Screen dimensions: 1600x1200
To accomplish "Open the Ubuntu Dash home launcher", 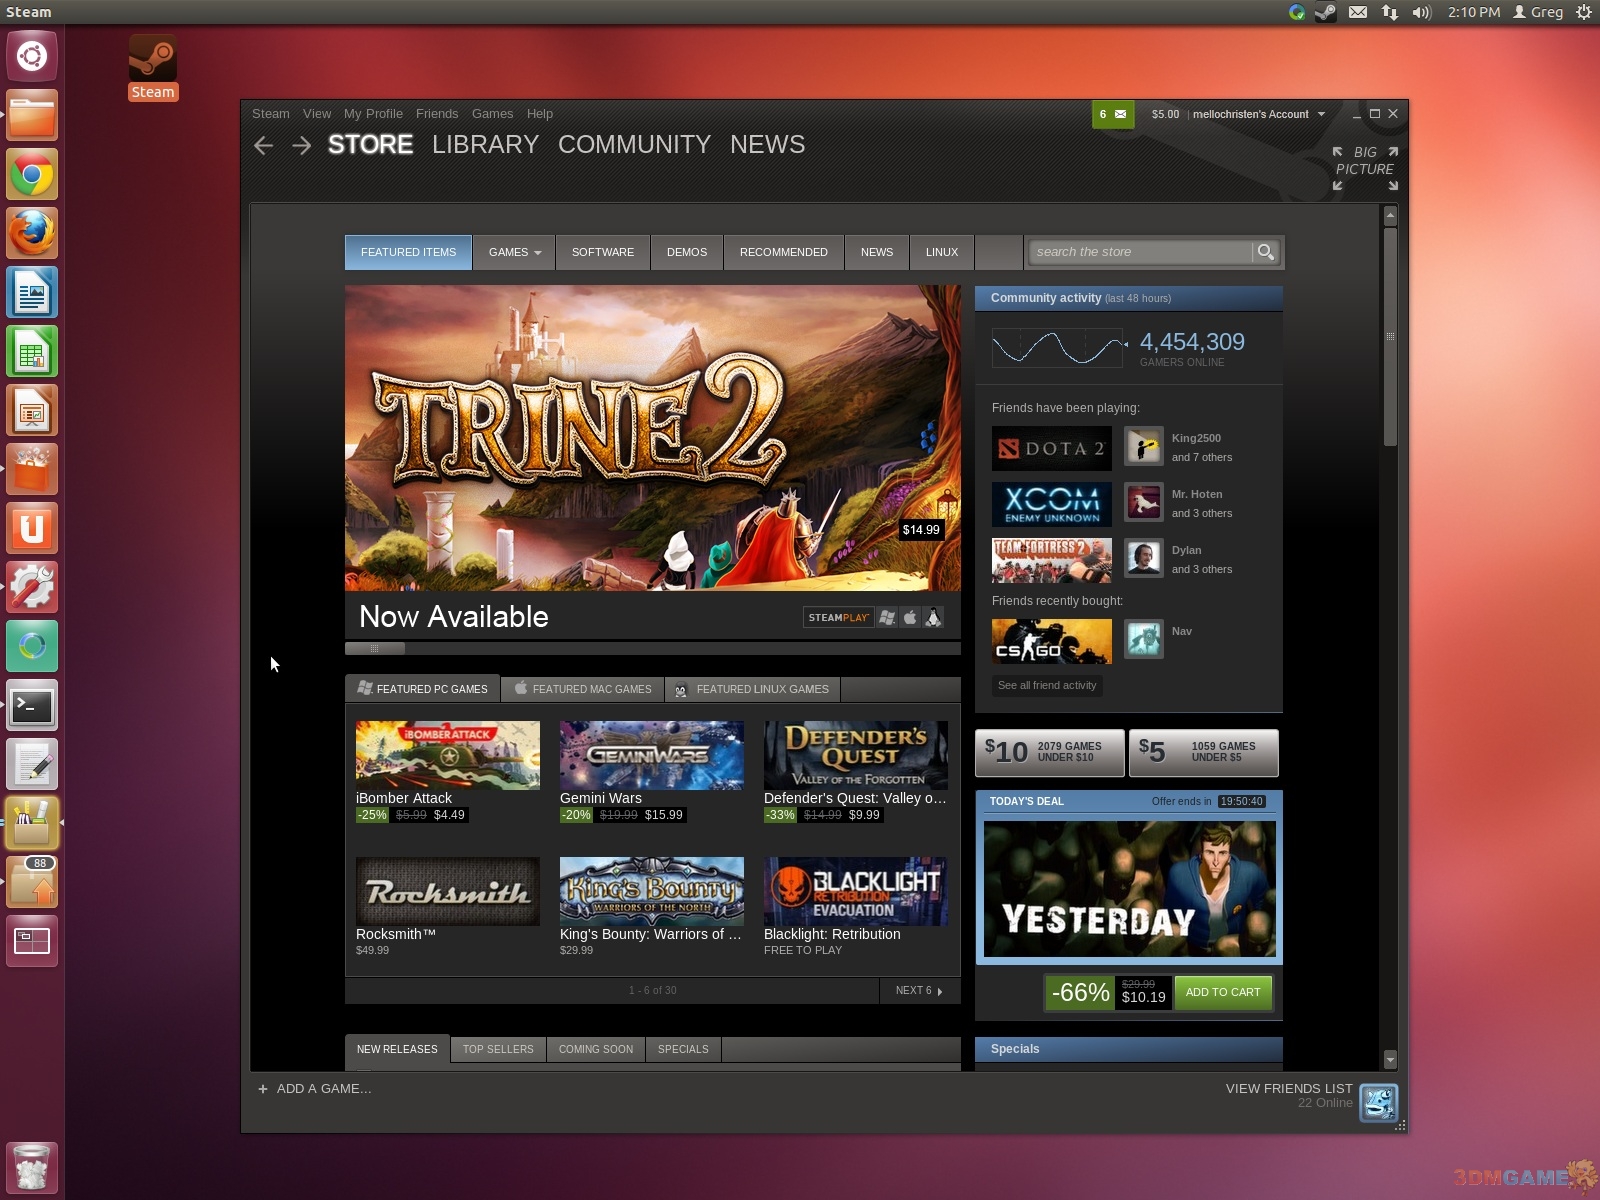I will [x=32, y=56].
